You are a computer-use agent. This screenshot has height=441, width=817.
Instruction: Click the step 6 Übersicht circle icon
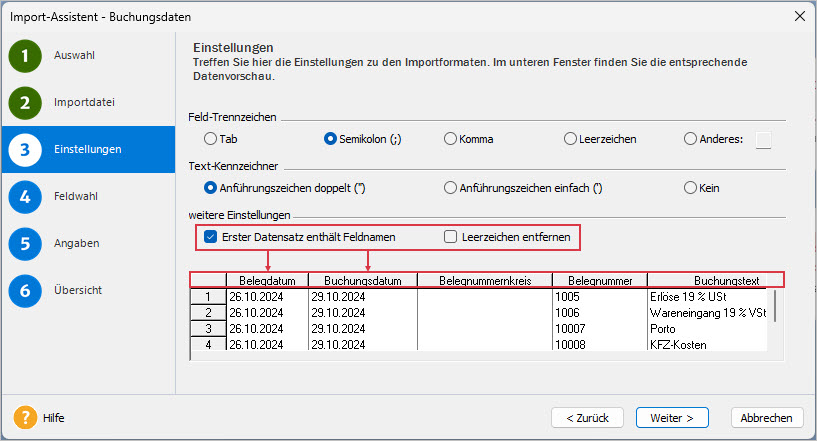click(25, 290)
